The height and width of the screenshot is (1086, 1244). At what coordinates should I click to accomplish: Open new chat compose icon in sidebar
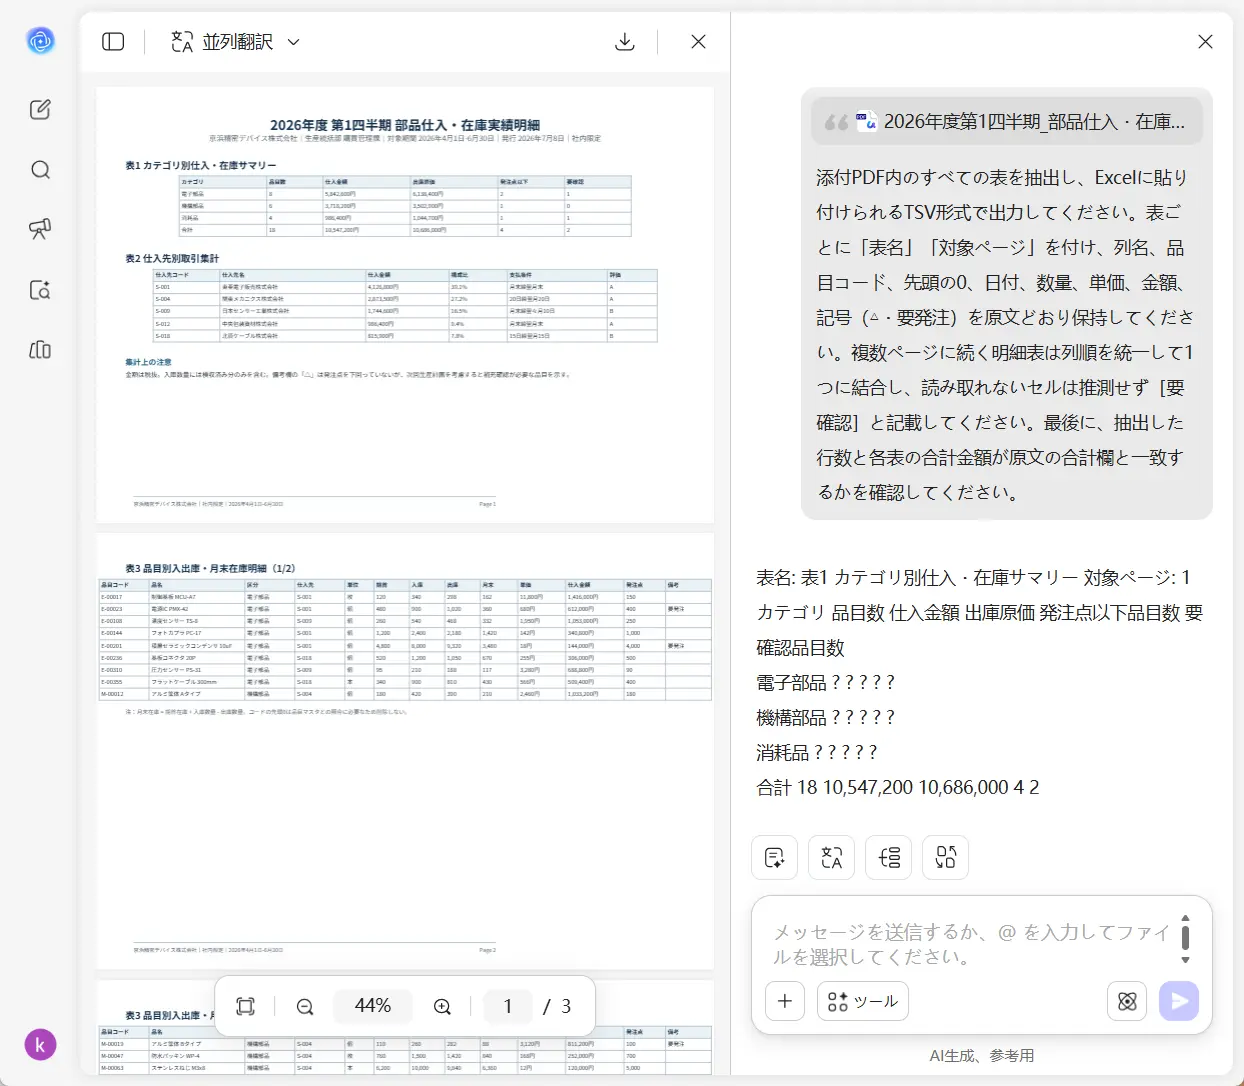point(40,110)
